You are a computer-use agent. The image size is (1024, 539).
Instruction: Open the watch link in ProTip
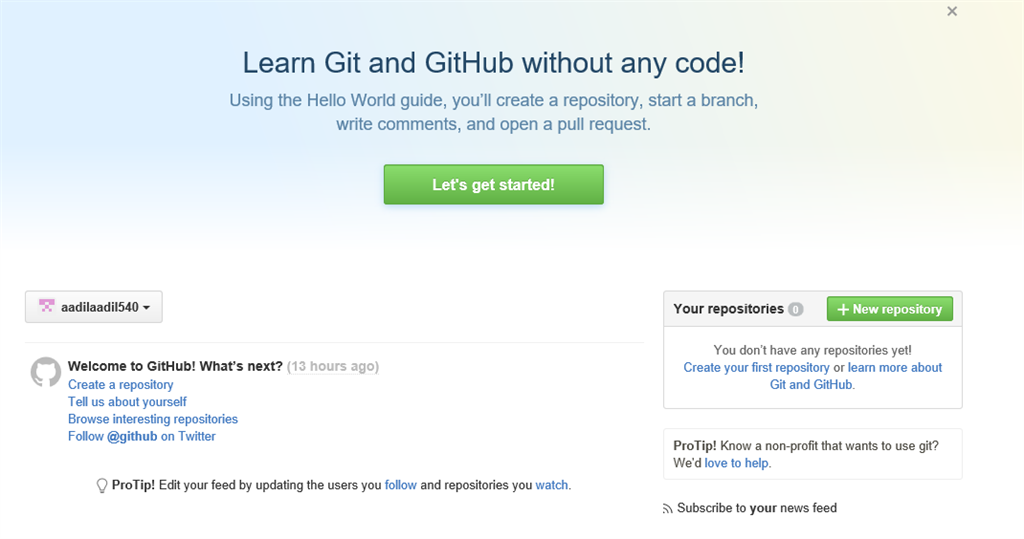click(552, 485)
